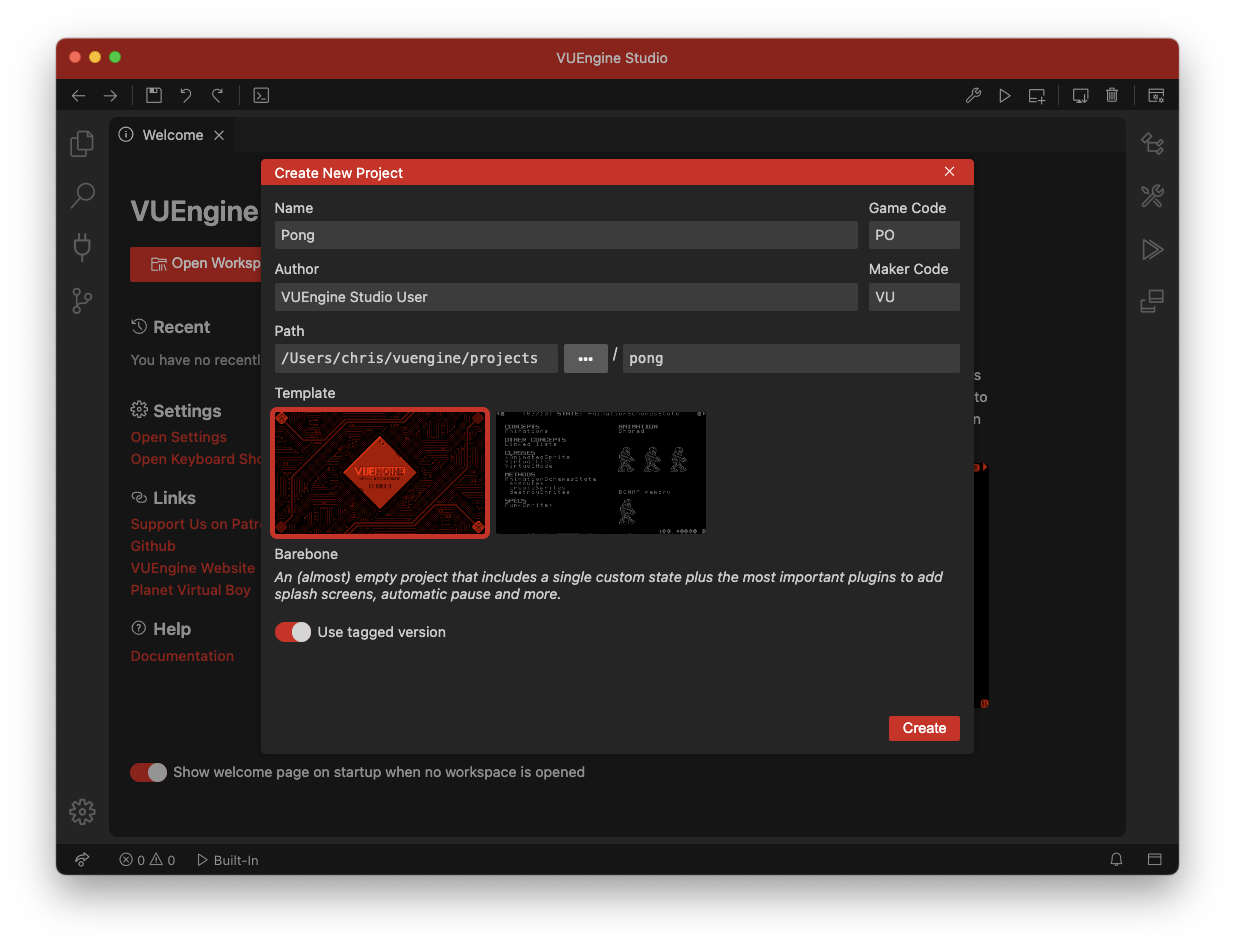
Task: Click the browse path ellipsis button
Action: pos(586,358)
